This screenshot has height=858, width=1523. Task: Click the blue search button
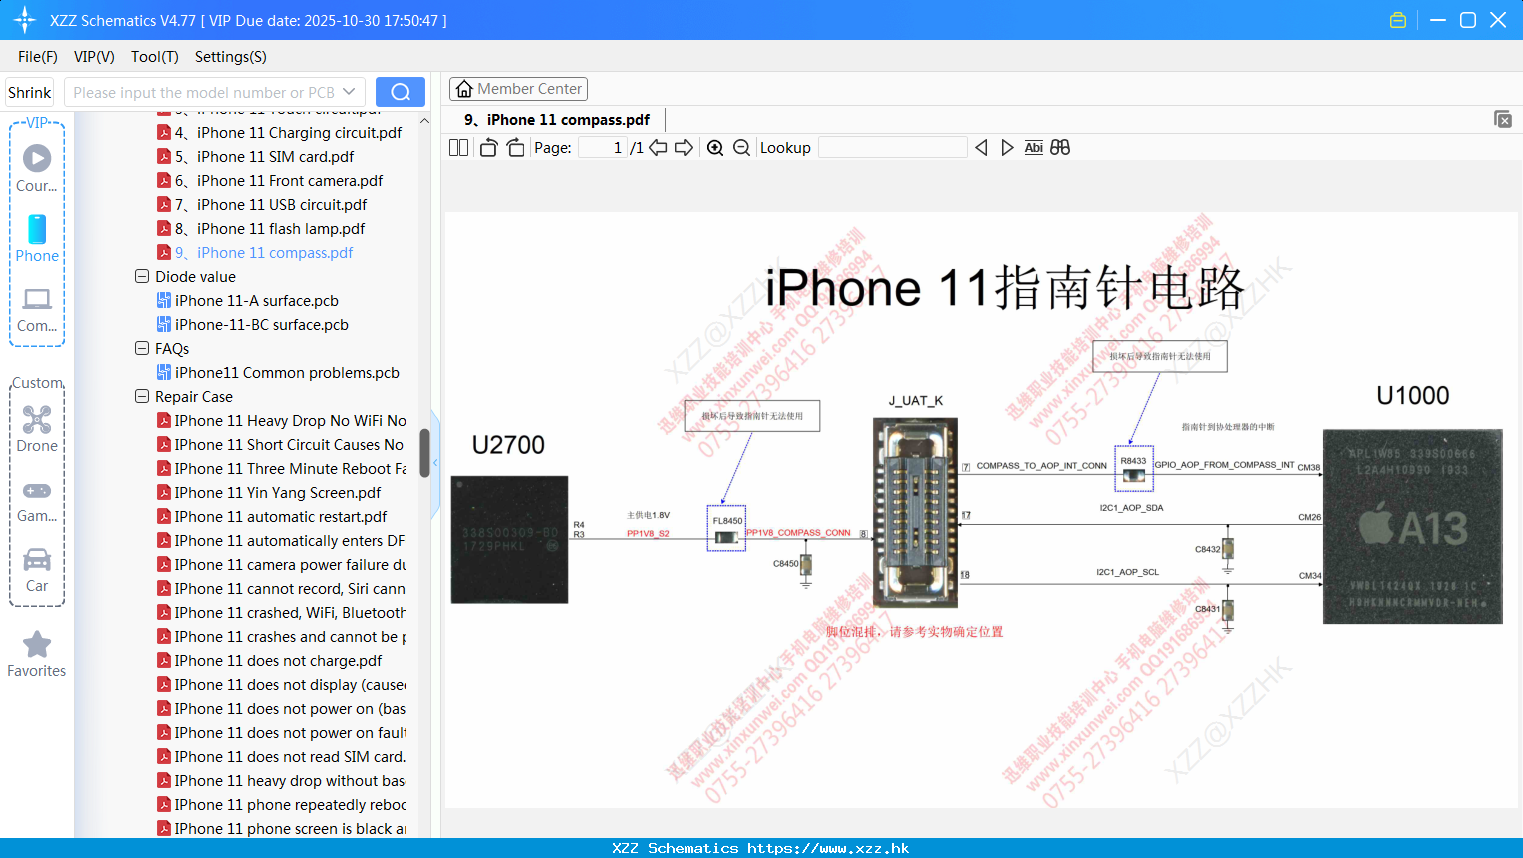point(400,92)
